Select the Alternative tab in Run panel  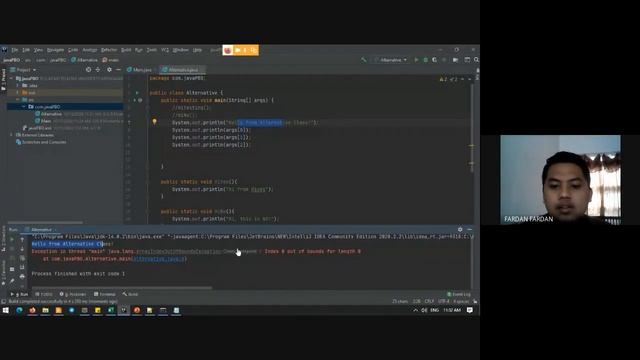tap(41, 229)
